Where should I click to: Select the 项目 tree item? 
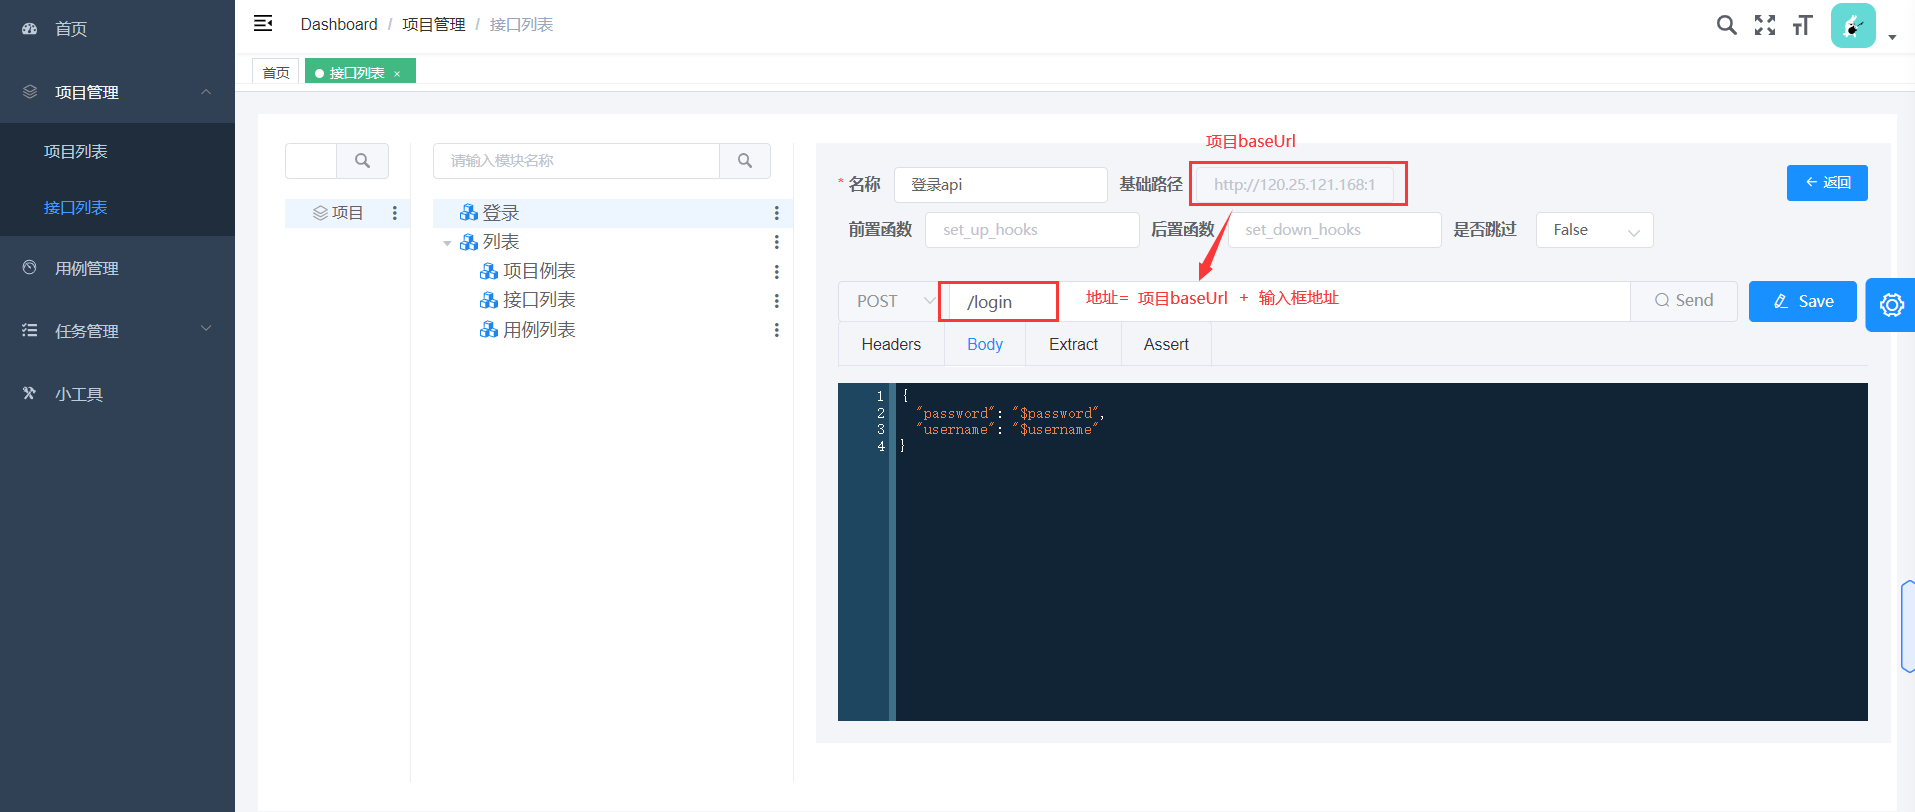pos(346,213)
